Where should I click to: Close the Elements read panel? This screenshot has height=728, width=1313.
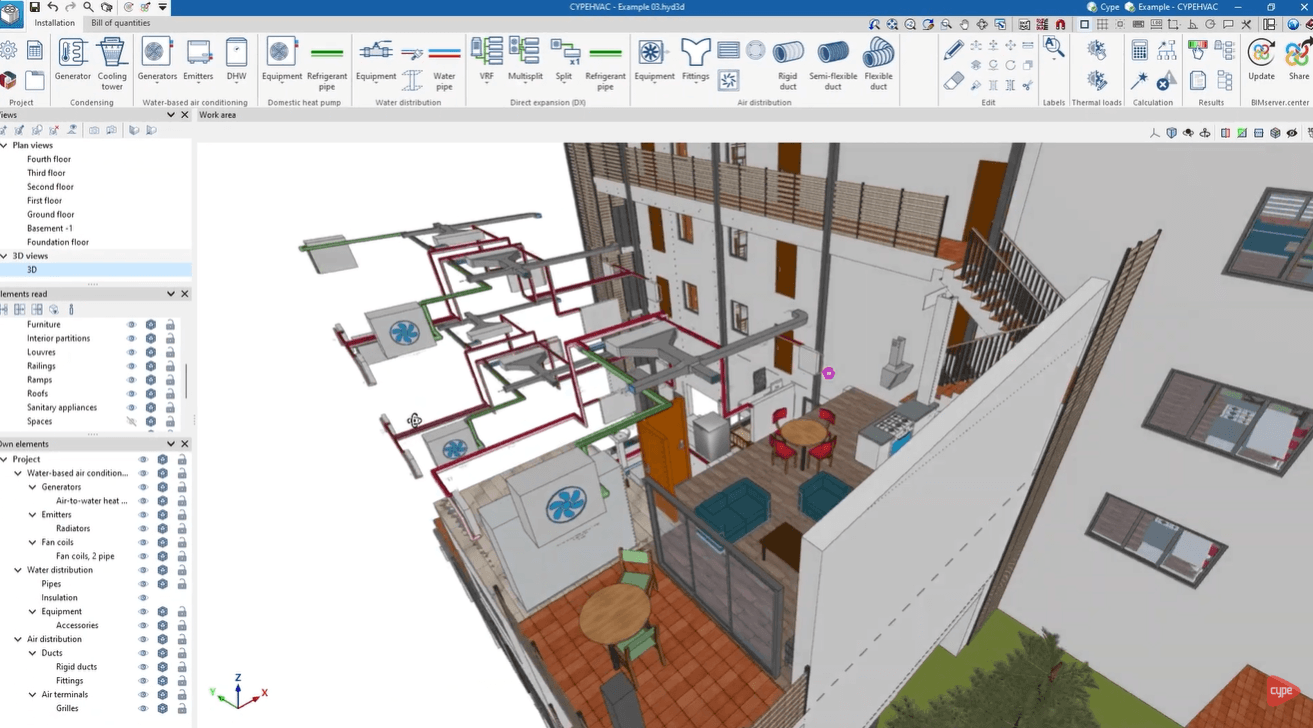[185, 294]
